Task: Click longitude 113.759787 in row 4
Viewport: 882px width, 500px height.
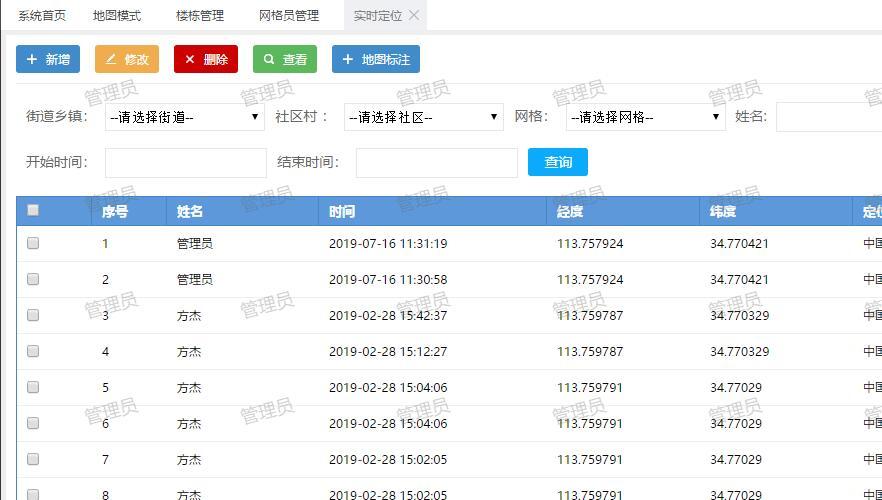Action: (x=590, y=352)
